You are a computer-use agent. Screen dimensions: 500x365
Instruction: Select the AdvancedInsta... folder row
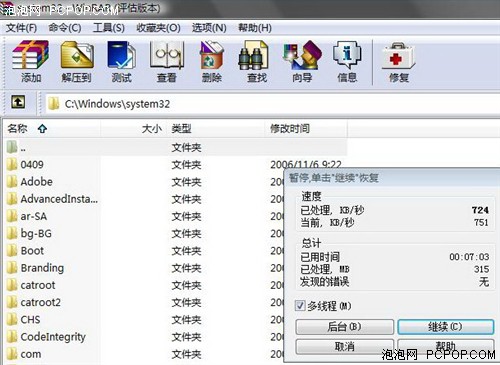[143, 199]
